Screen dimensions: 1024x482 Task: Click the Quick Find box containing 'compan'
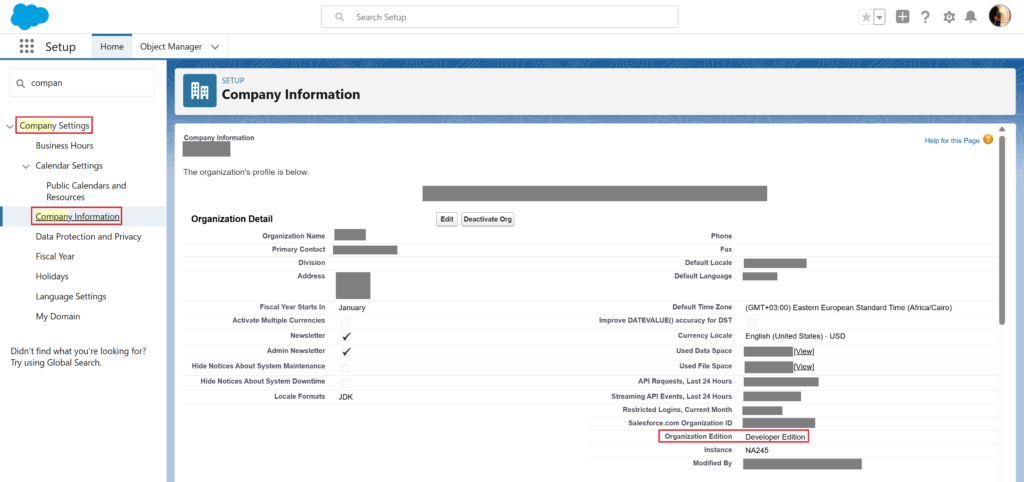[x=82, y=83]
